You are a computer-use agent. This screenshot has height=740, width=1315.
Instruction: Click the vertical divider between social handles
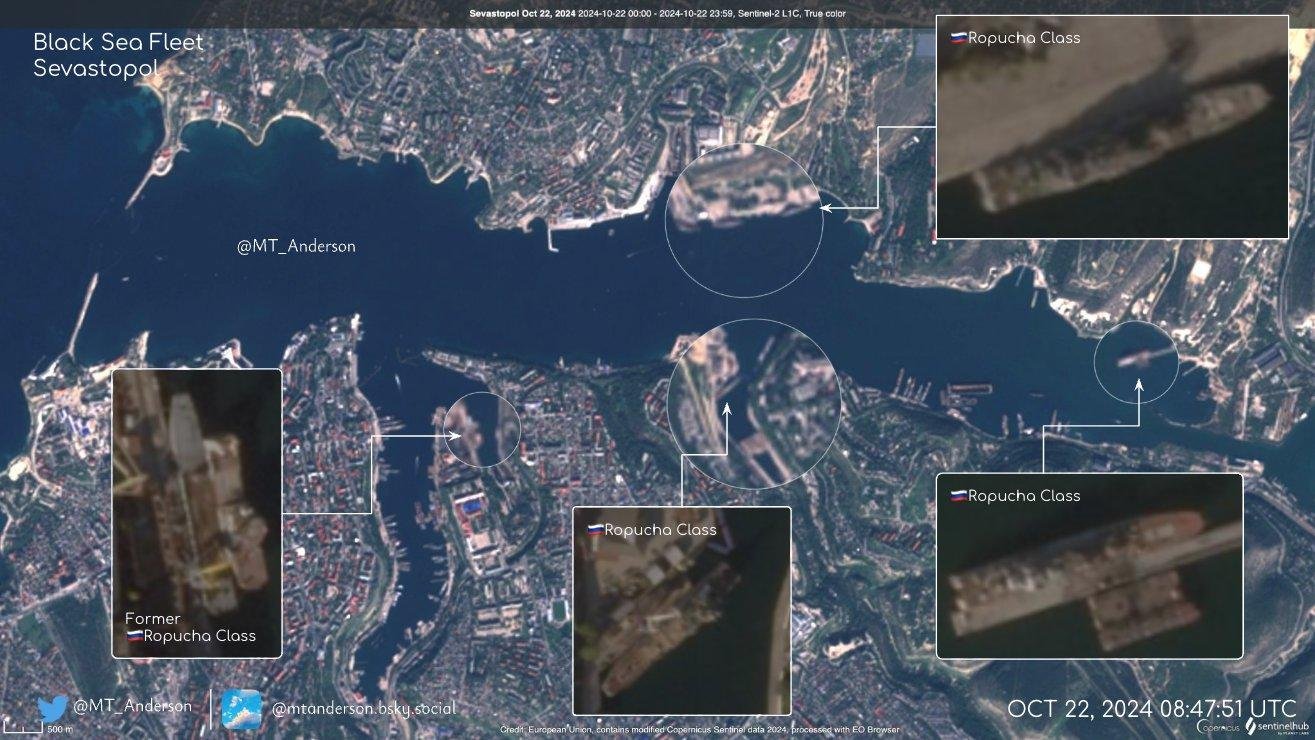(x=210, y=708)
